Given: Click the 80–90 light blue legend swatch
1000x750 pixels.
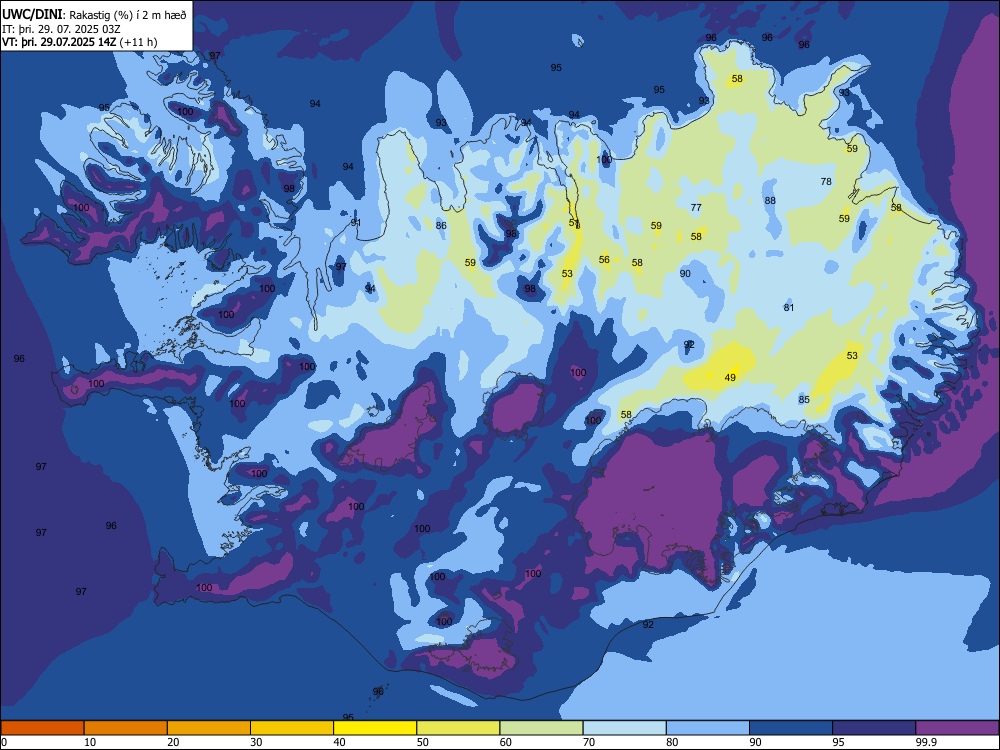Looking at the screenshot, I should [x=708, y=728].
